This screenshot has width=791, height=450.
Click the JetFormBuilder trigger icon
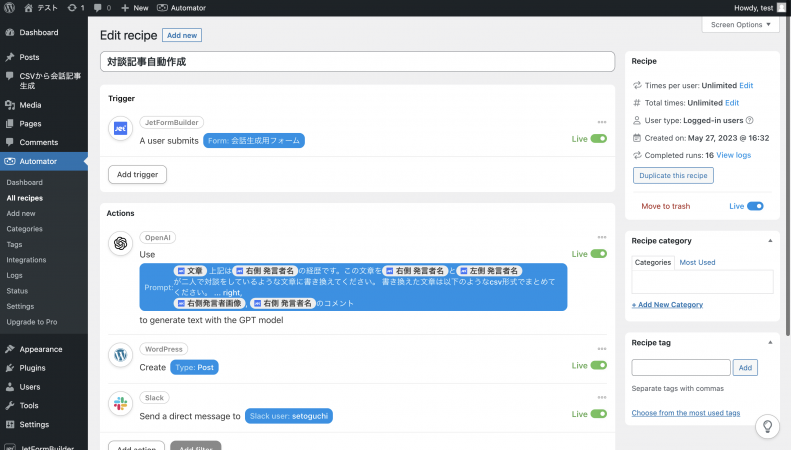(121, 129)
